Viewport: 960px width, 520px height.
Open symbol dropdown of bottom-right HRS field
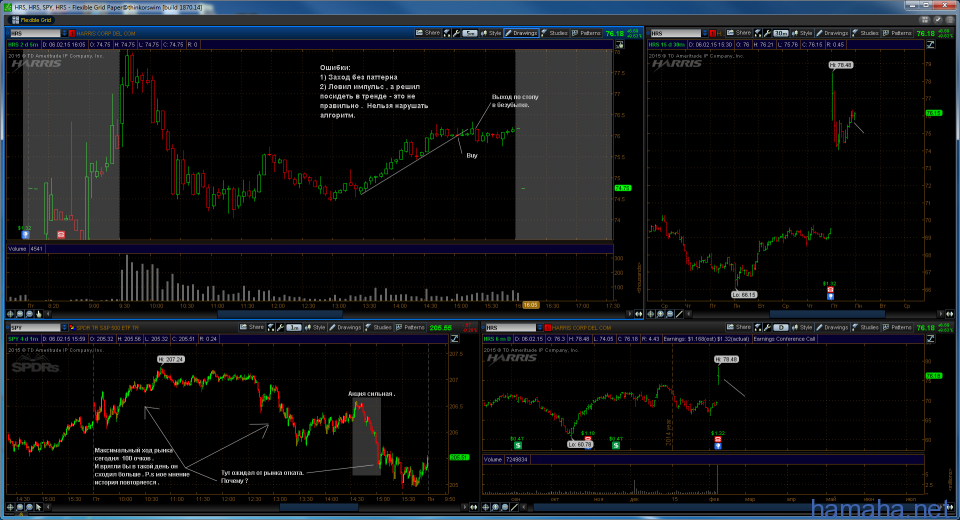tap(540, 328)
